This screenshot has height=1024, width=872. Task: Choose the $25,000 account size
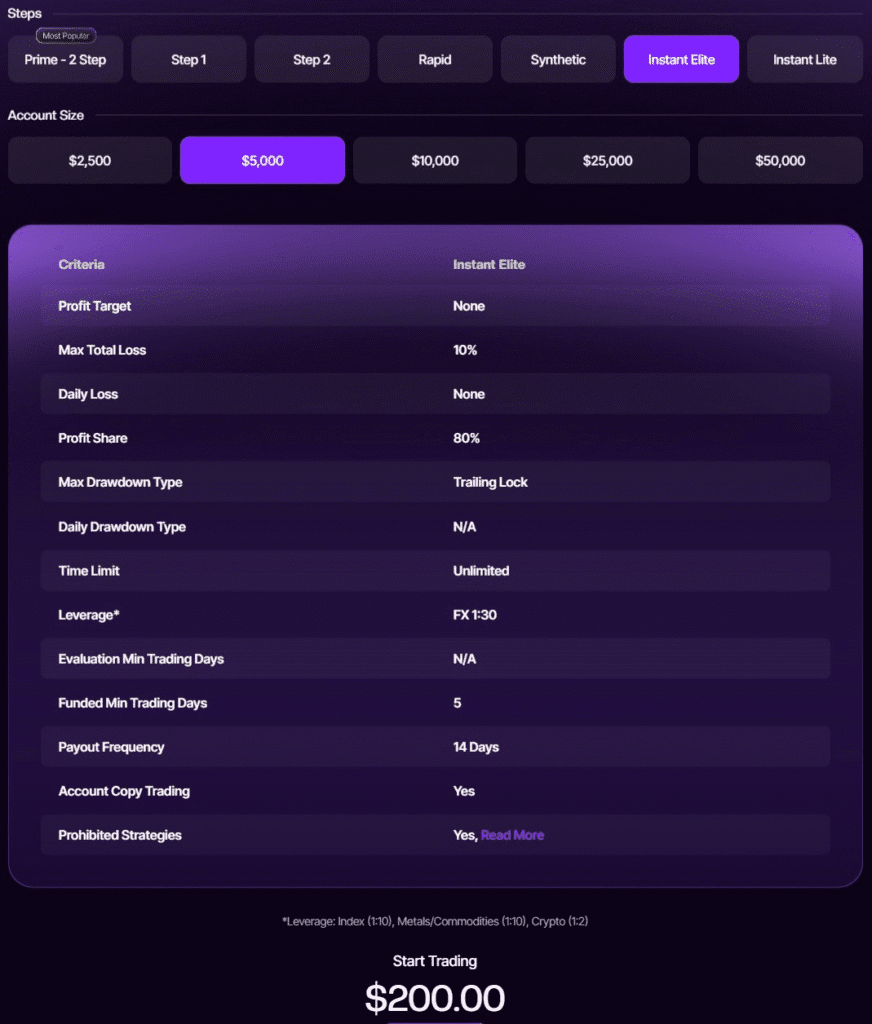(x=607, y=160)
